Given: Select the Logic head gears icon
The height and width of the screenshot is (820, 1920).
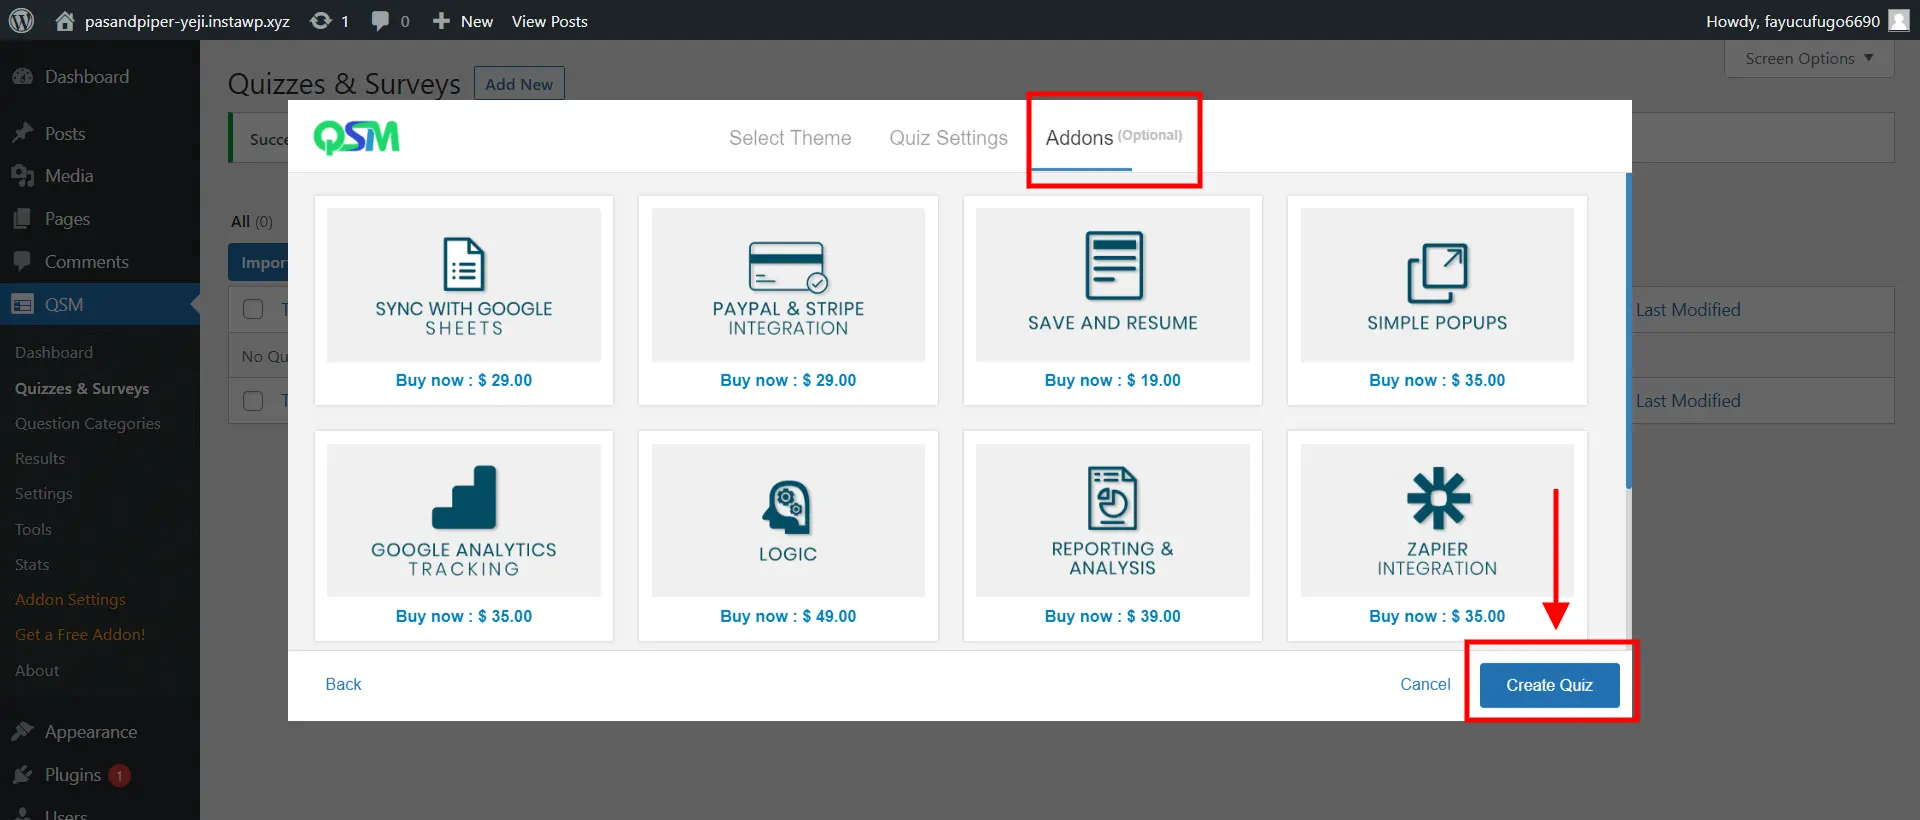Looking at the screenshot, I should coord(788,506).
